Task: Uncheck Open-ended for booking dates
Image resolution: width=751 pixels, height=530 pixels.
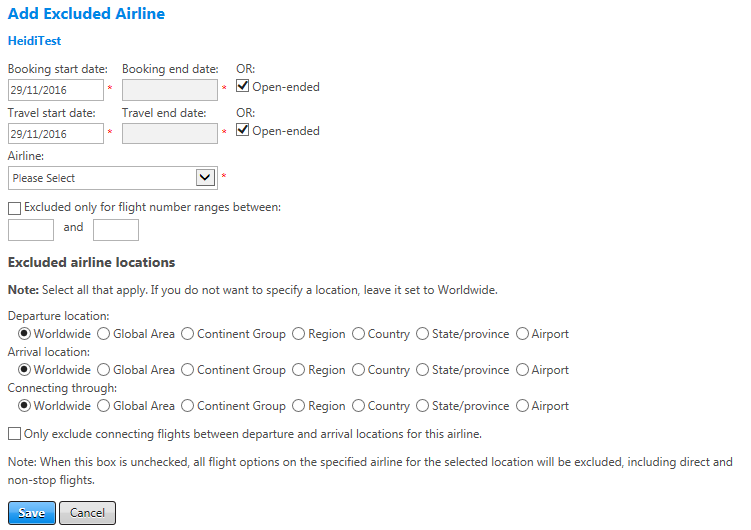Action: coord(243,86)
